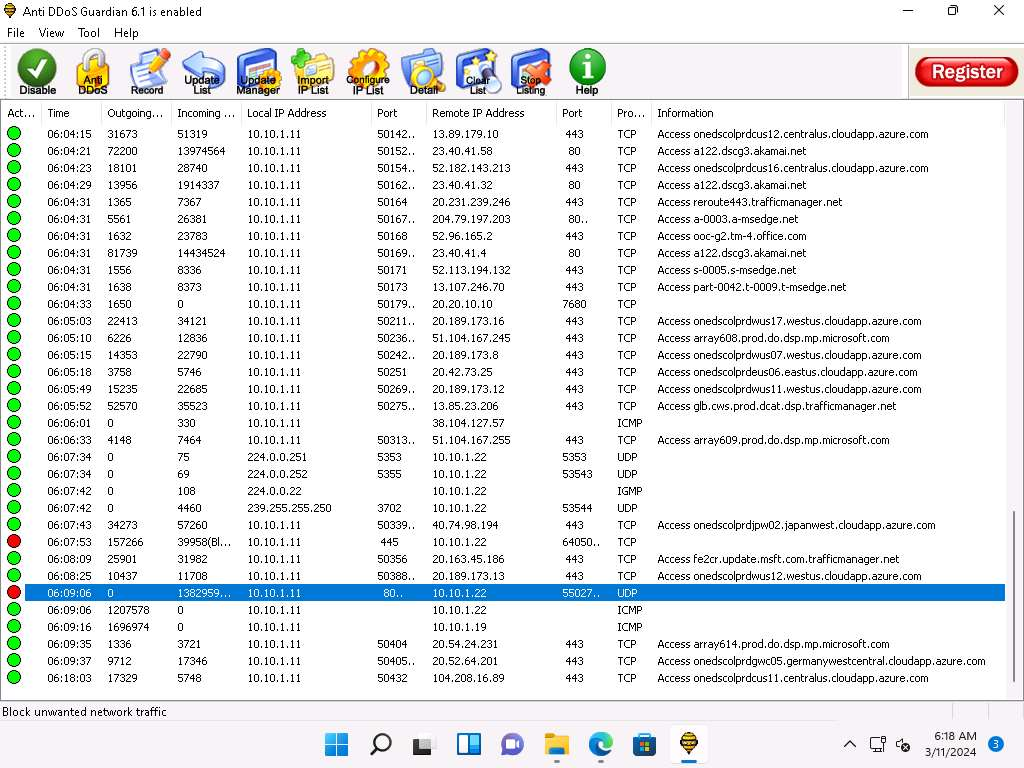Show hidden system tray icons chevron
The image size is (1024, 768).
850,744
